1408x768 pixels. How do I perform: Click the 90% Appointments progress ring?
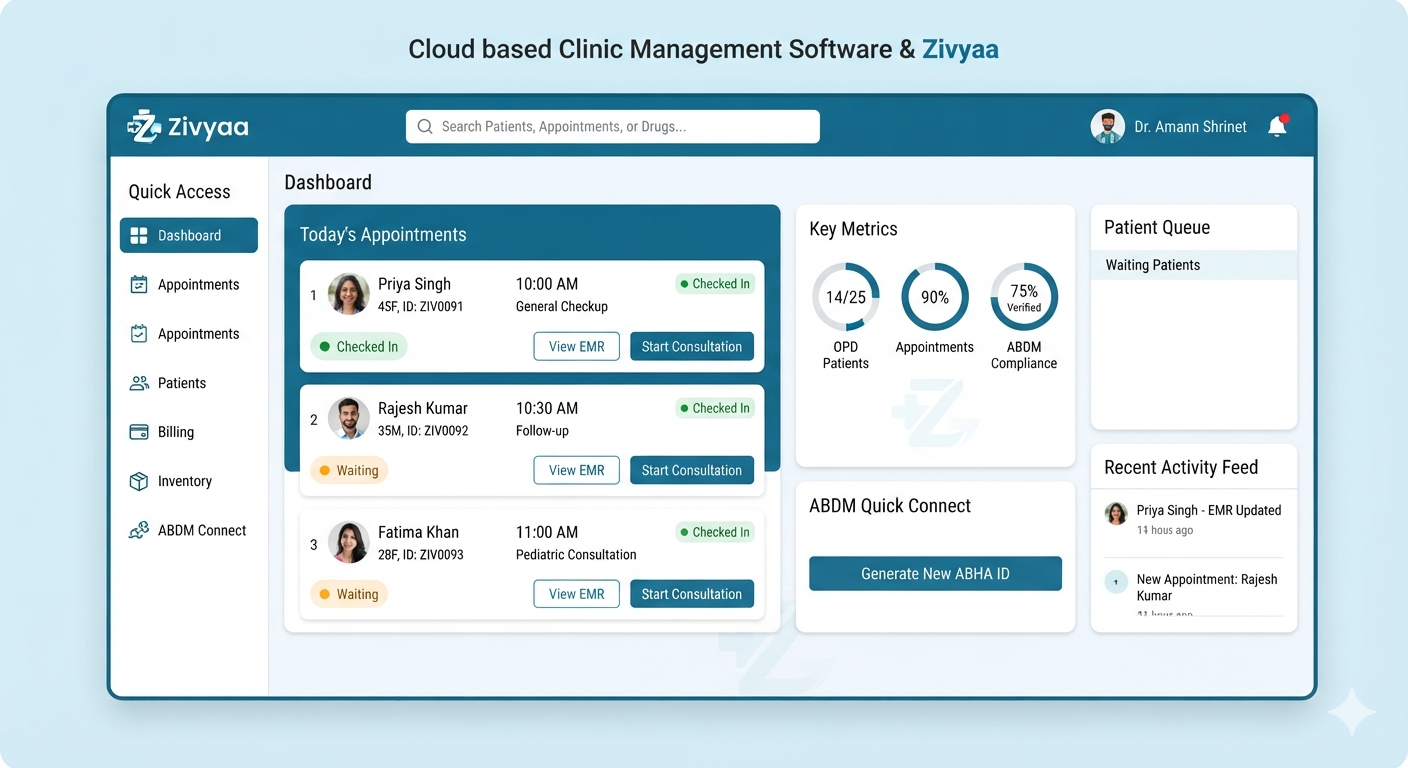coord(935,297)
